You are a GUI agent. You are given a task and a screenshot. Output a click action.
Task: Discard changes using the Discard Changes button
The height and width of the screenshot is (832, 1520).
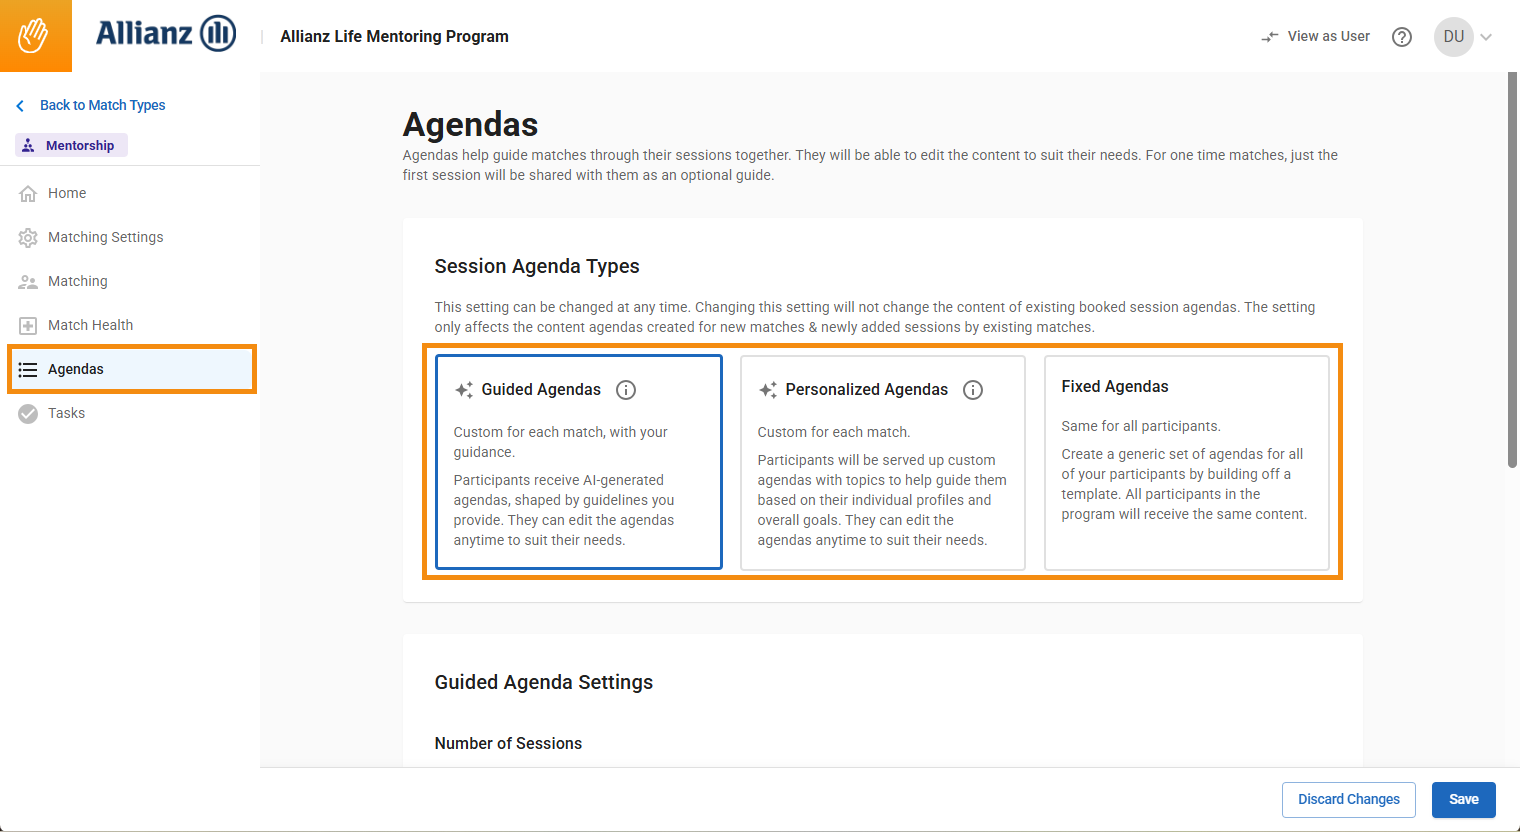pos(1348,799)
